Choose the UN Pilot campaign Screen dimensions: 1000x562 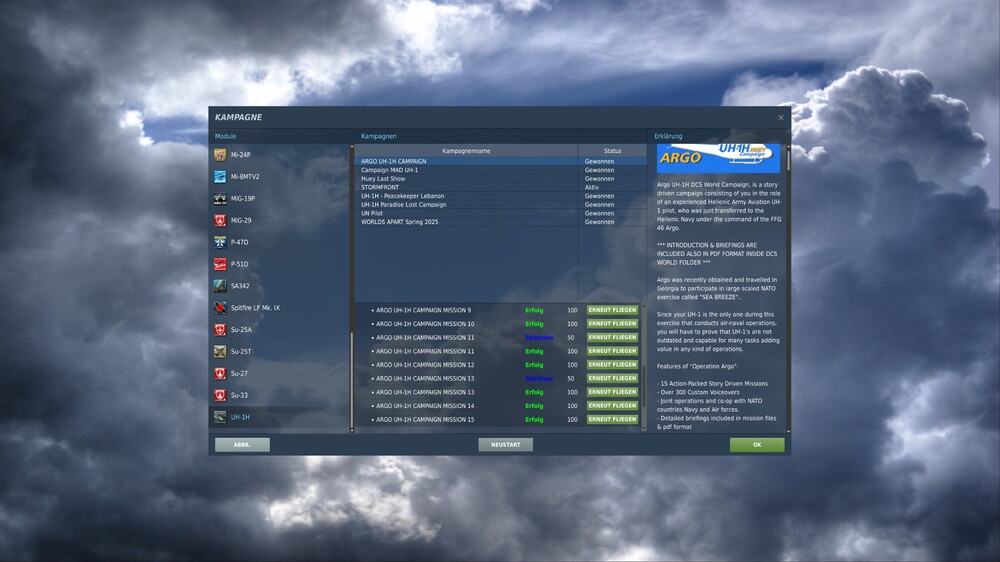(501, 213)
